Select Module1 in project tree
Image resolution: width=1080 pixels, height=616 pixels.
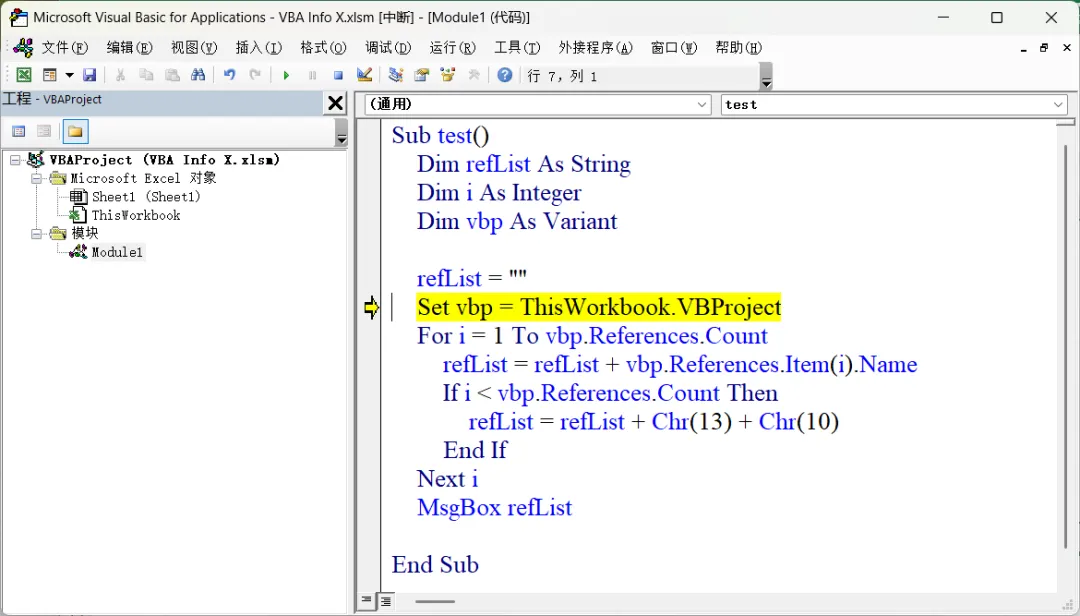pyautogui.click(x=117, y=252)
